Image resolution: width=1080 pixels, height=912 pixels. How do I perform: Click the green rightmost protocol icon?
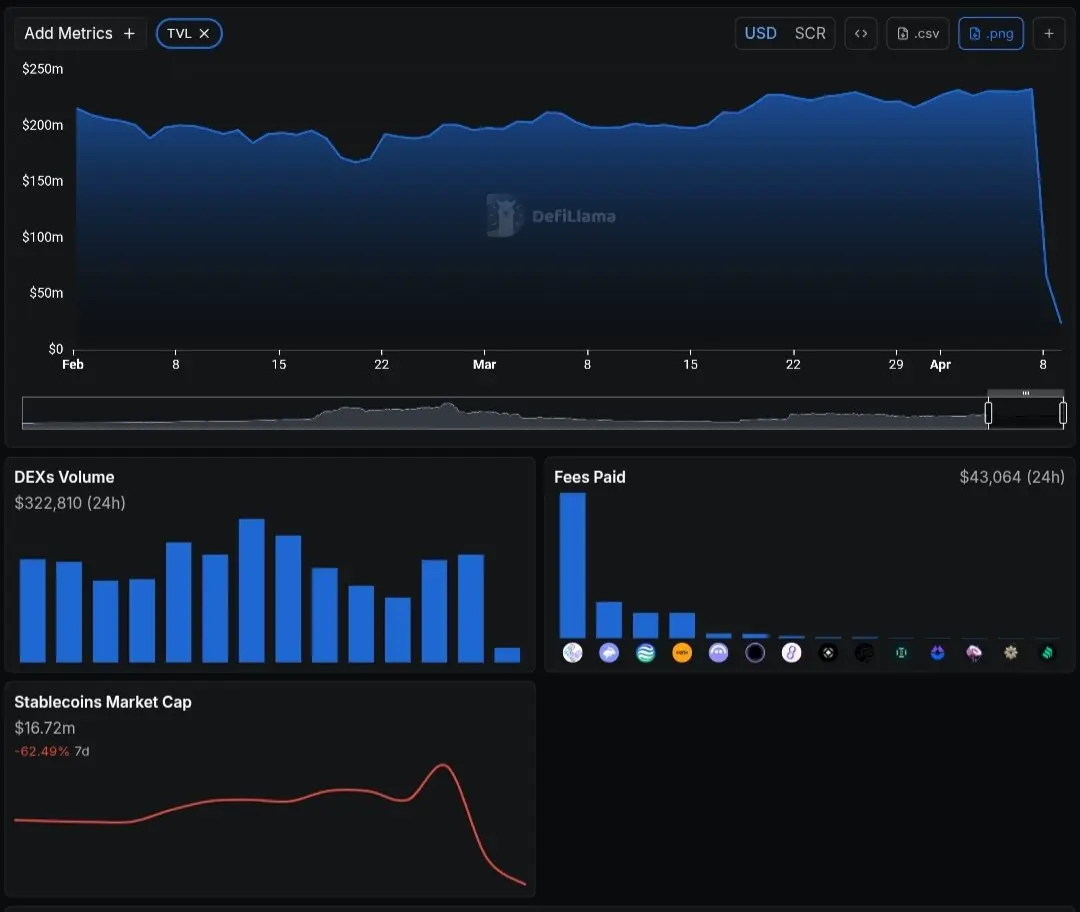[x=1047, y=652]
